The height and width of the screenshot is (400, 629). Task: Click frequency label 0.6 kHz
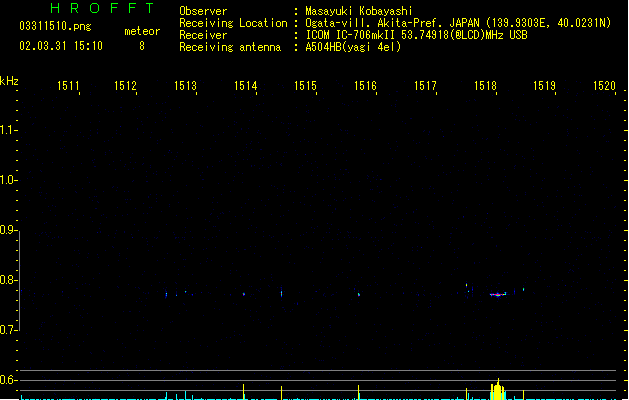coord(7,380)
